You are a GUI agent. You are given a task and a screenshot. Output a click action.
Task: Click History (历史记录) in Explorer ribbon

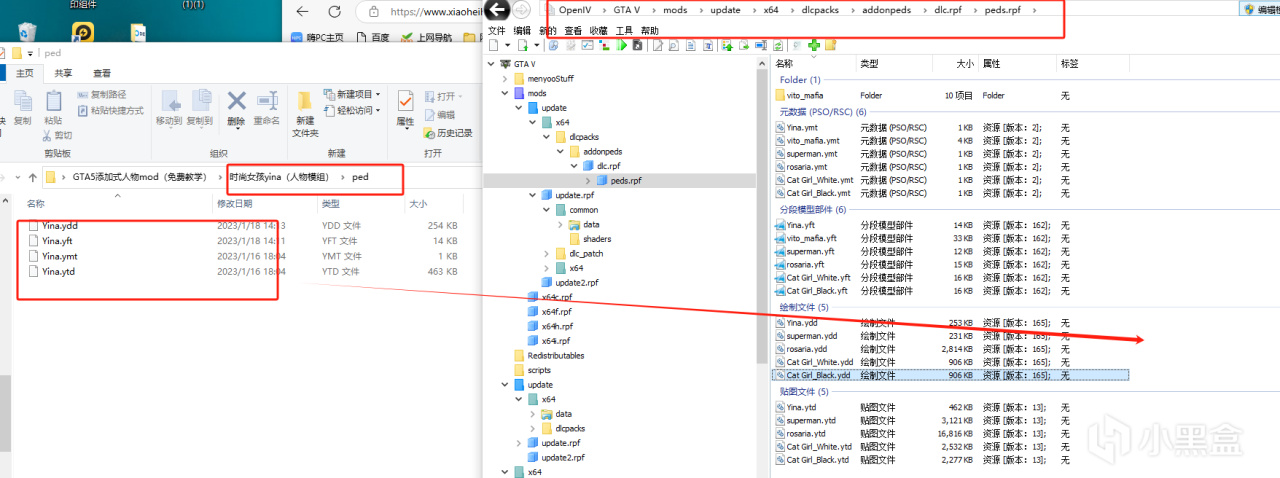click(x=447, y=132)
